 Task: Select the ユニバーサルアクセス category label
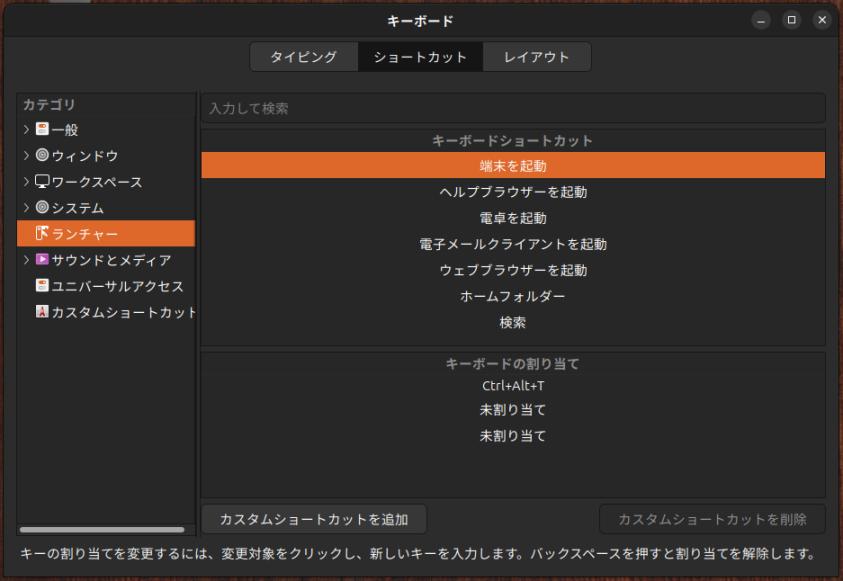[117, 286]
